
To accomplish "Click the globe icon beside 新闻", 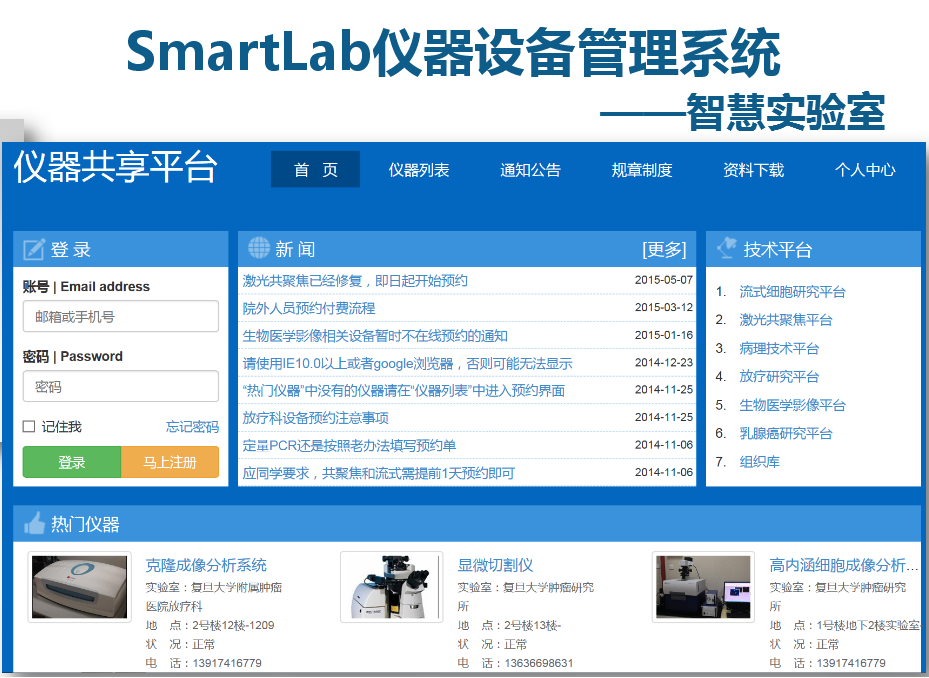I will pyautogui.click(x=259, y=248).
